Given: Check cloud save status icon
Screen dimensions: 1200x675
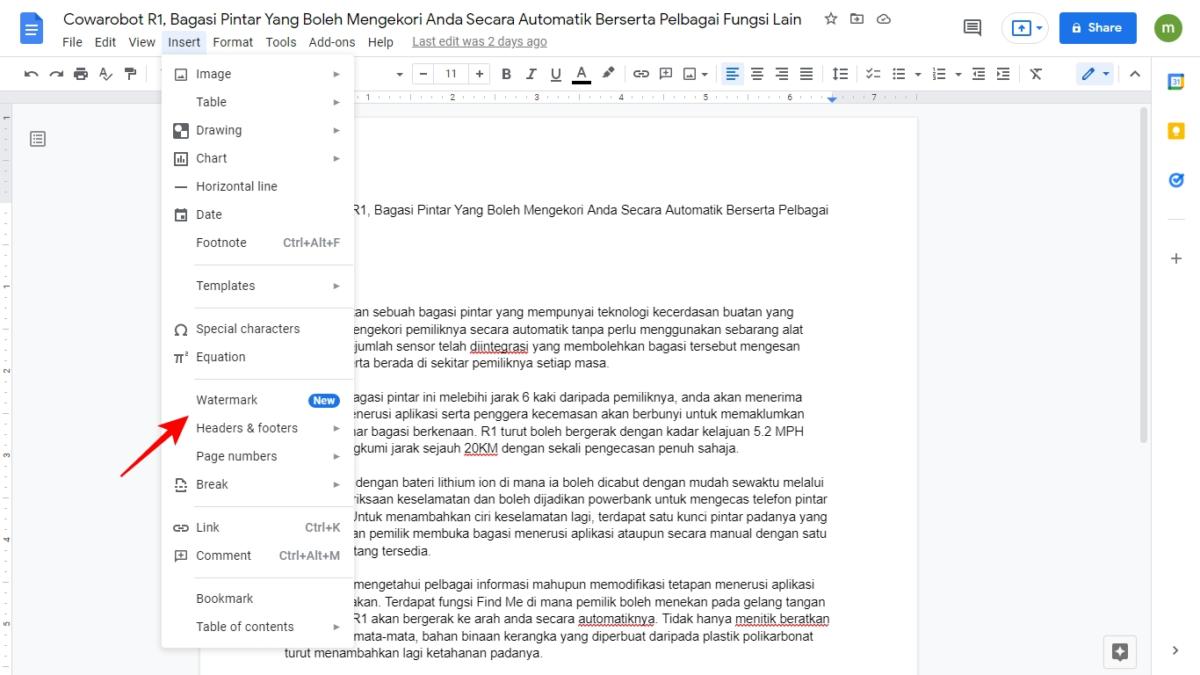Looking at the screenshot, I should click(x=883, y=19).
